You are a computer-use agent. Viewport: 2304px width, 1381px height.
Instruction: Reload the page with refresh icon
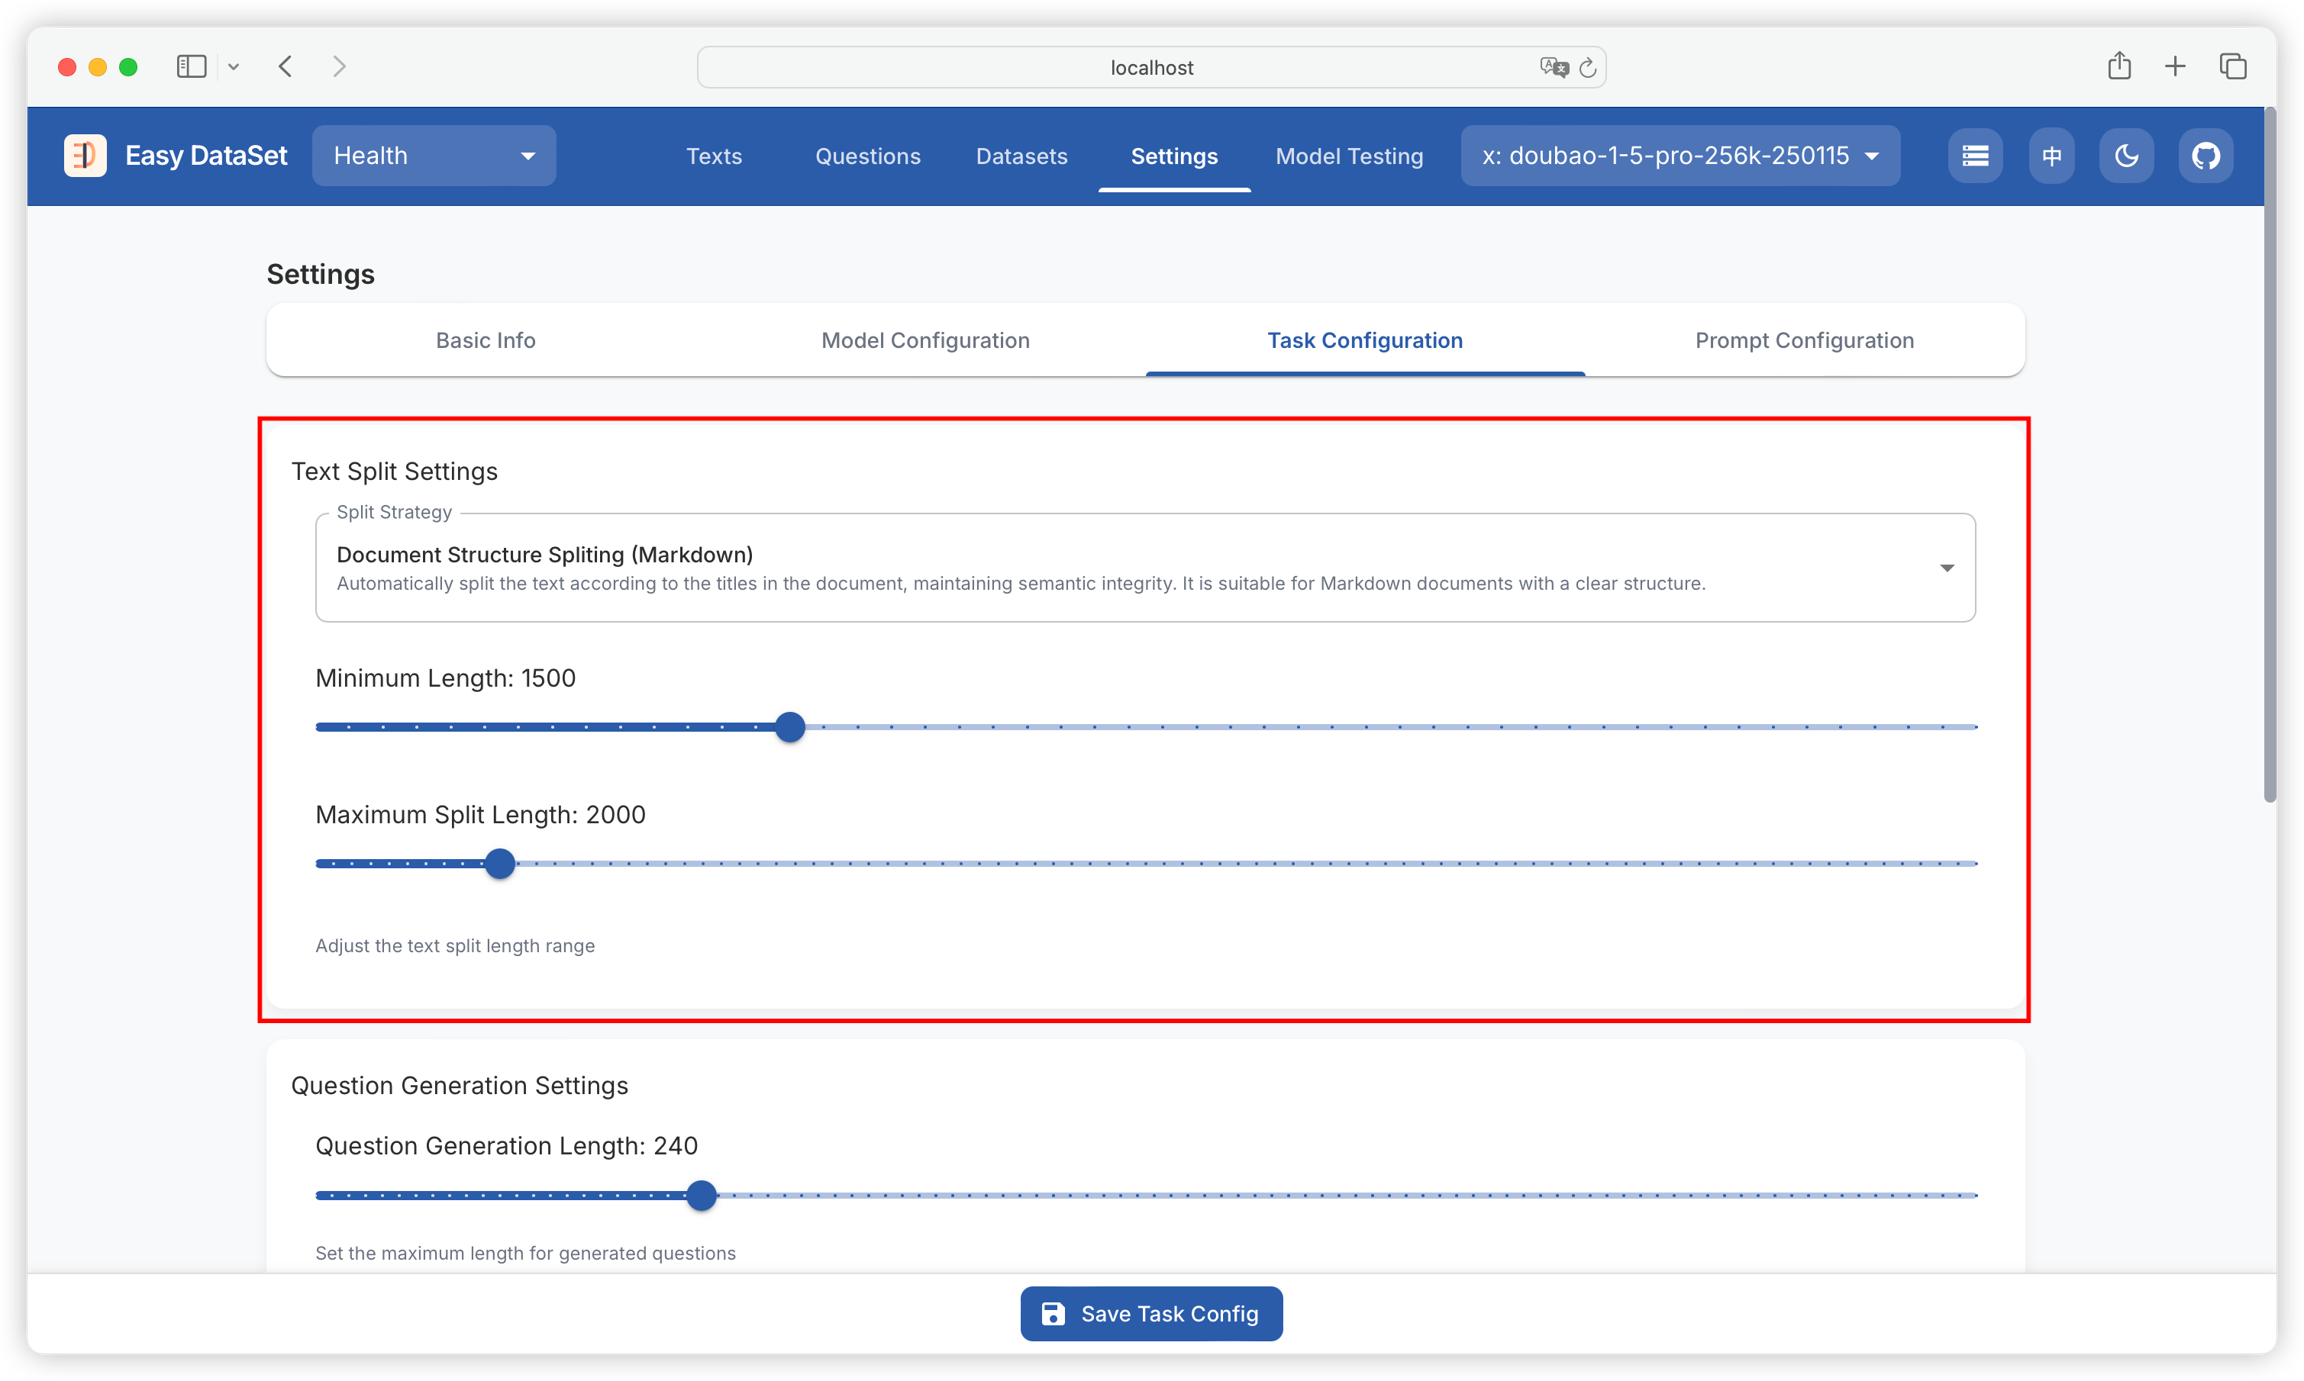pyautogui.click(x=1587, y=67)
